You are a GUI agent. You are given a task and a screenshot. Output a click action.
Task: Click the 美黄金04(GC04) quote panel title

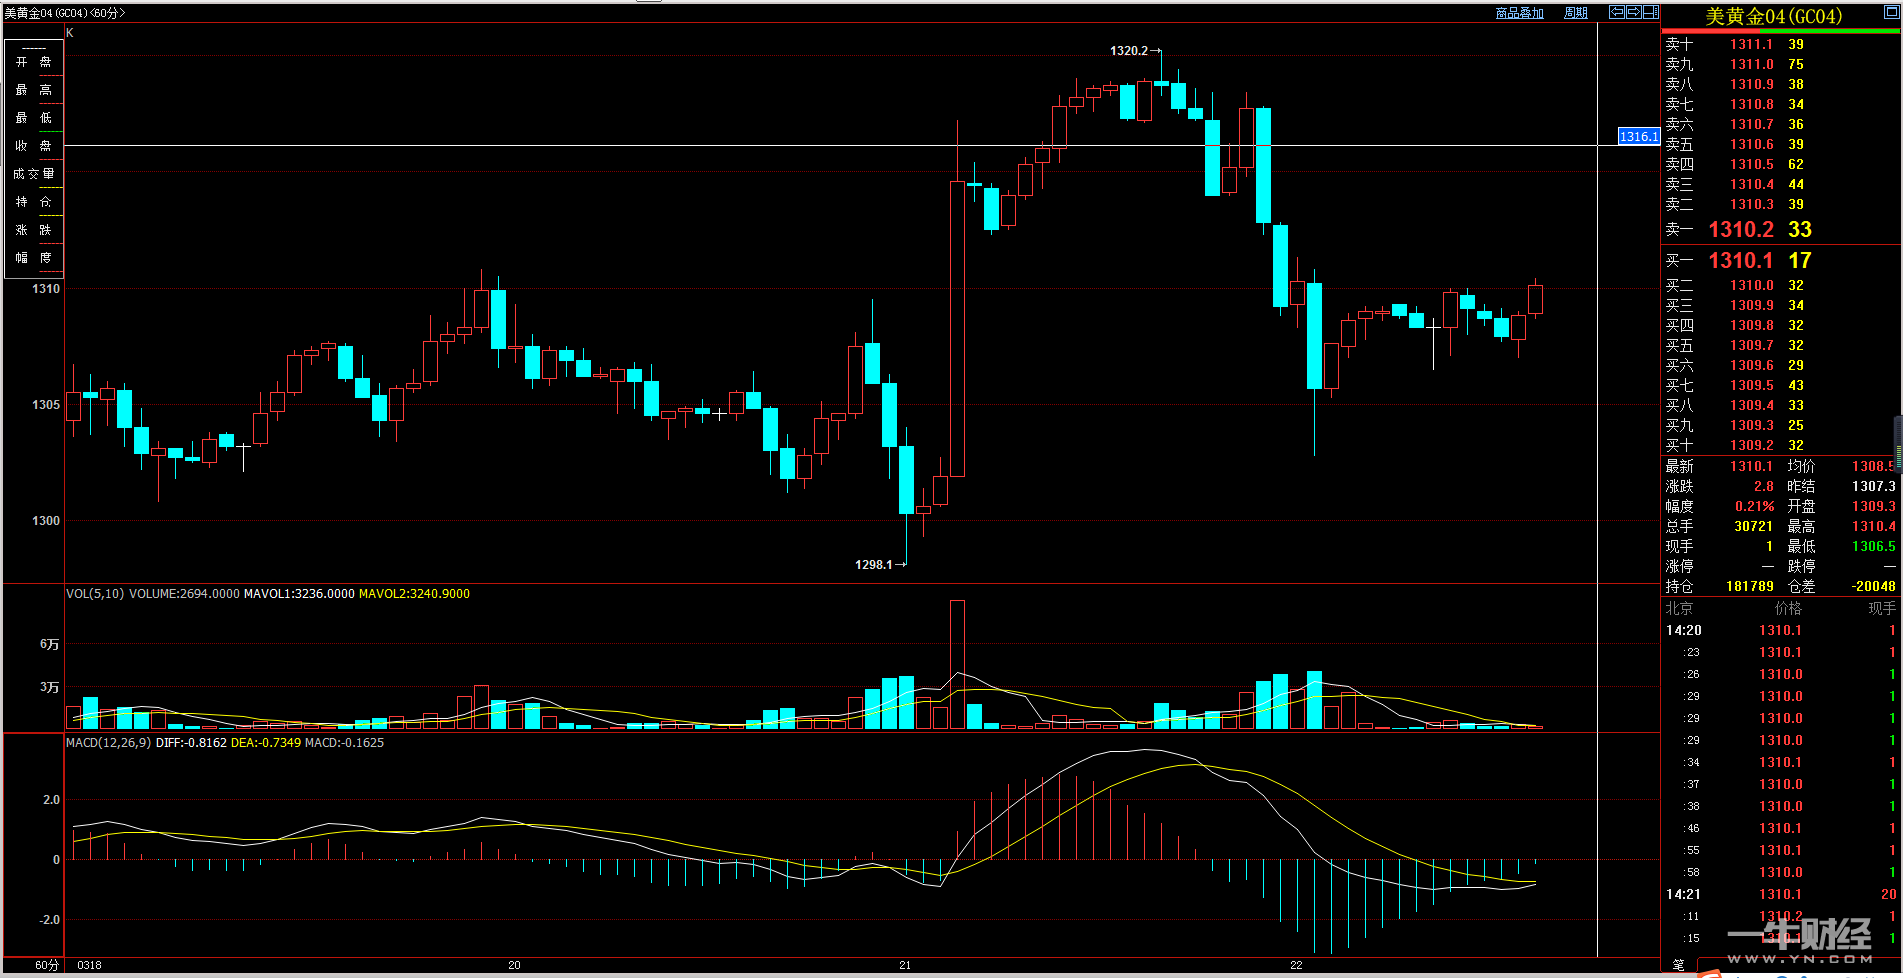(1772, 16)
